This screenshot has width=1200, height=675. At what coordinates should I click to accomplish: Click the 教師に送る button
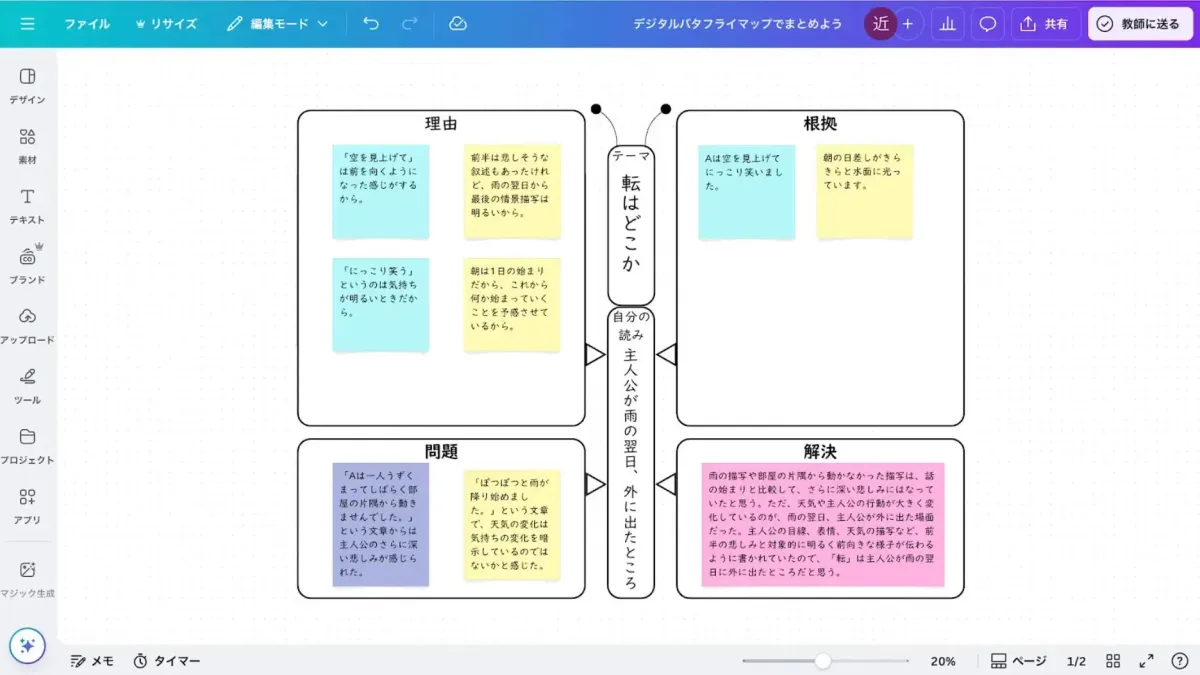(x=1140, y=23)
